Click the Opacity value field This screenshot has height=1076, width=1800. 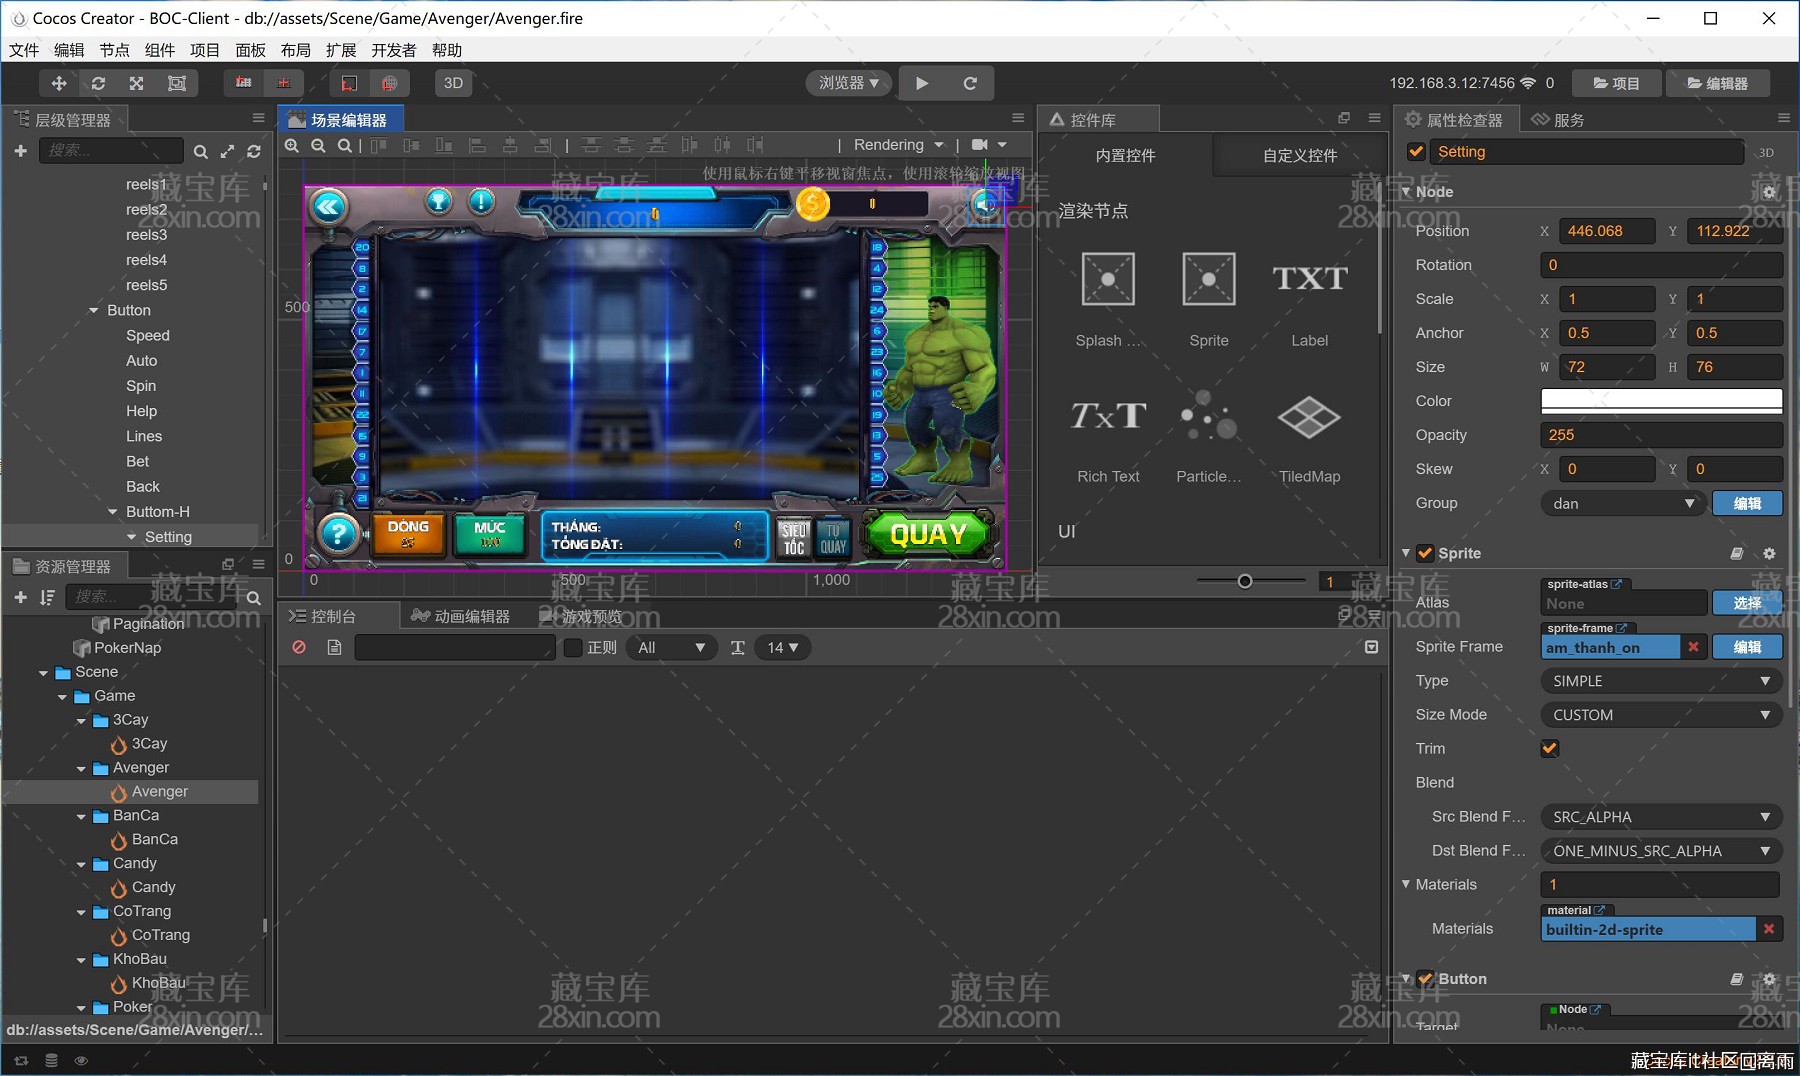coord(1661,434)
